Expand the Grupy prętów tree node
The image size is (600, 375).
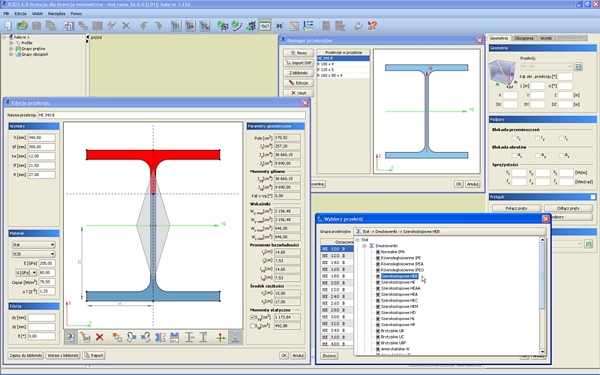point(11,49)
